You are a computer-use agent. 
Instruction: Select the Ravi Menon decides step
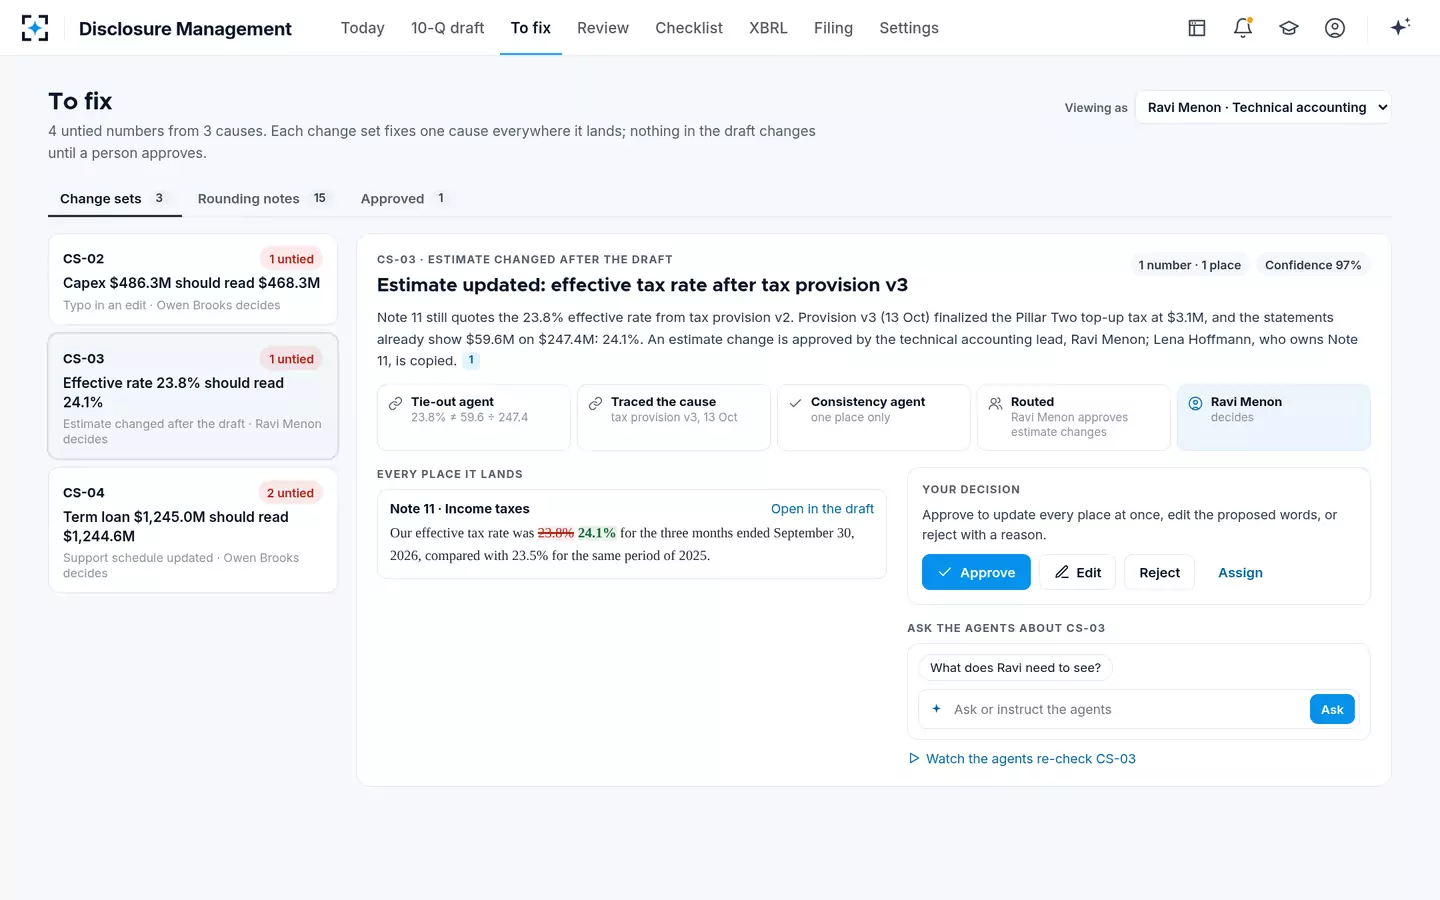(1274, 417)
